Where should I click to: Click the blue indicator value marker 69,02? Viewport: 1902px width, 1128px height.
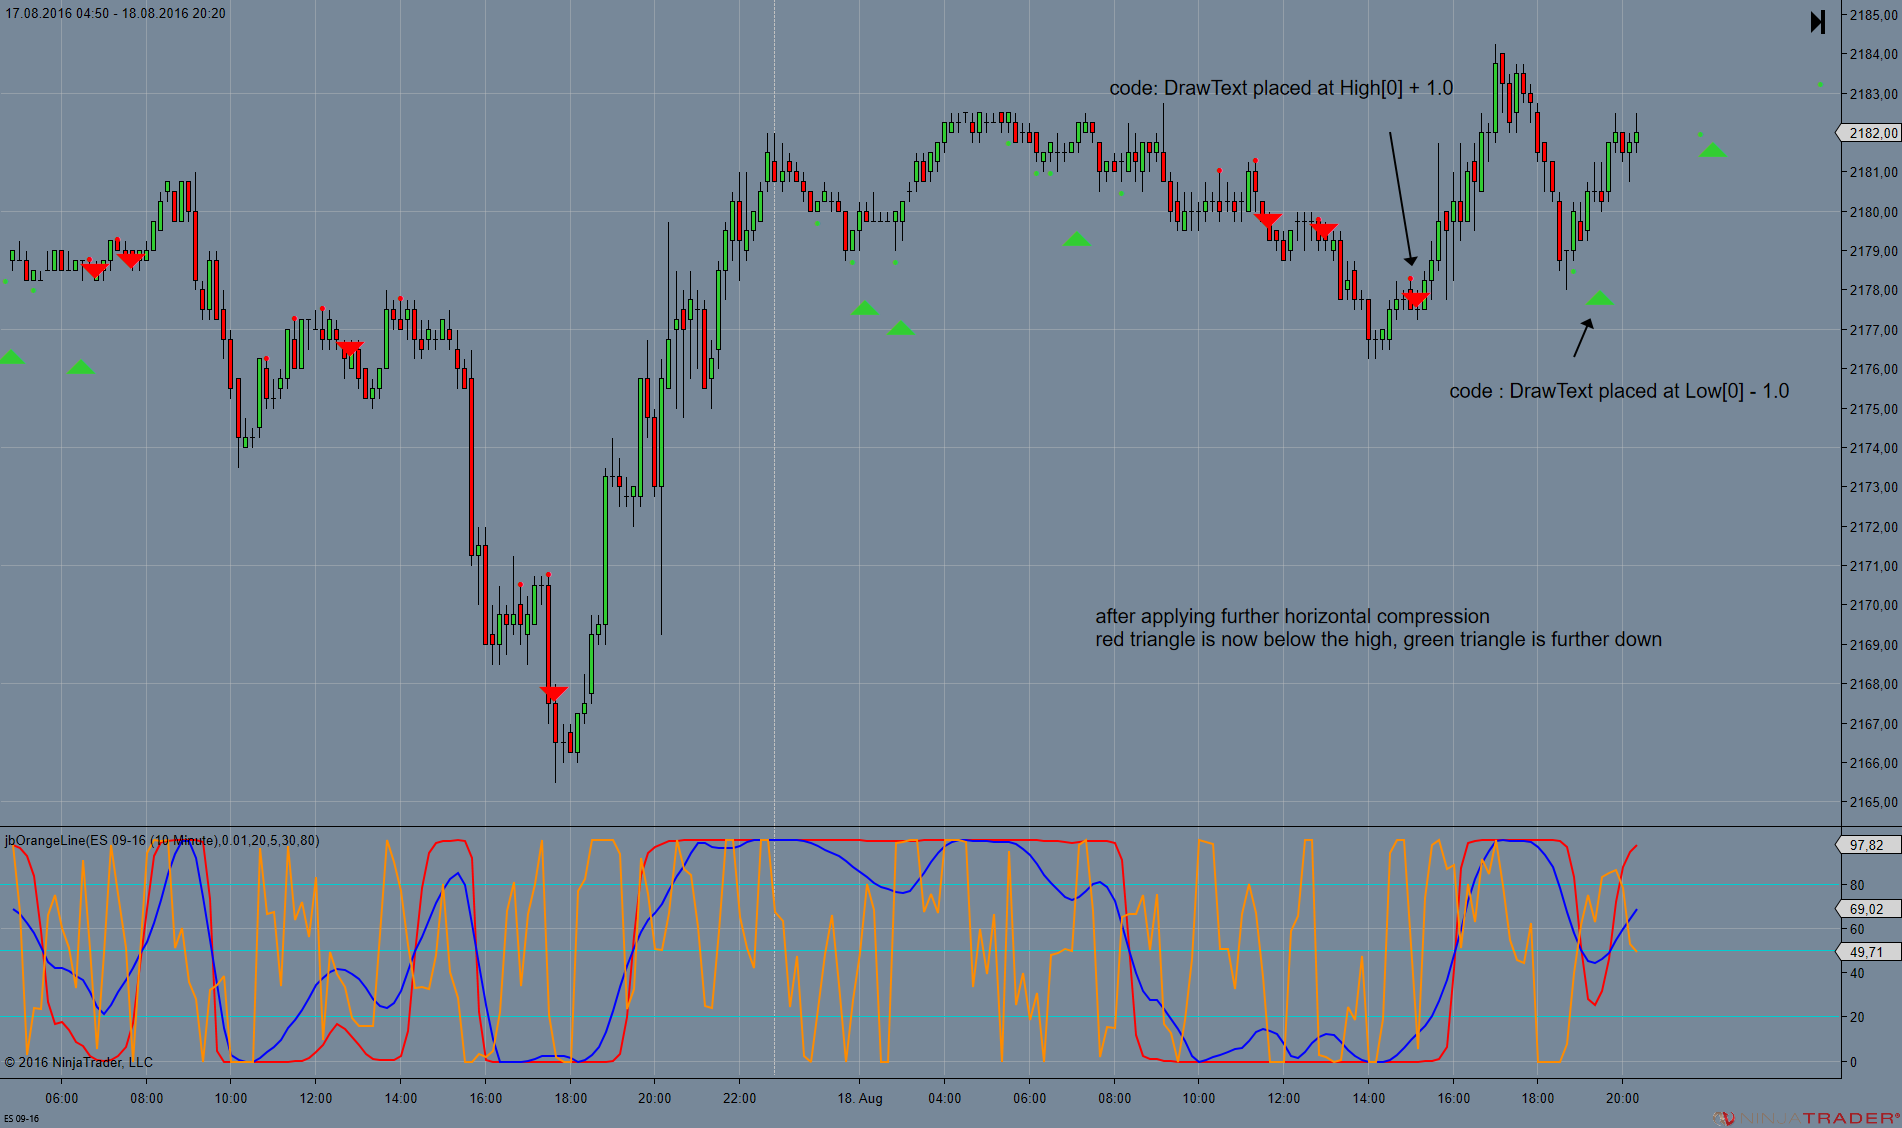coord(1868,909)
